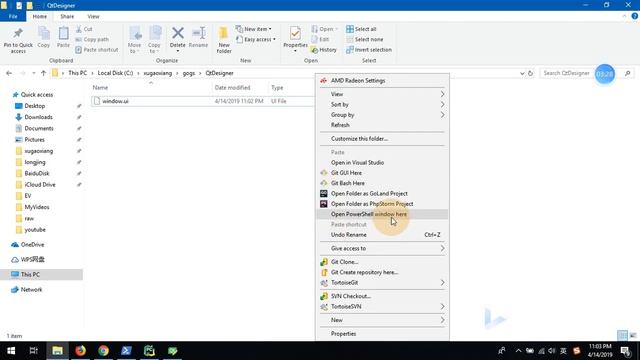The height and width of the screenshot is (360, 640).
Task: Click Select none in ribbon
Action: tap(364, 39)
